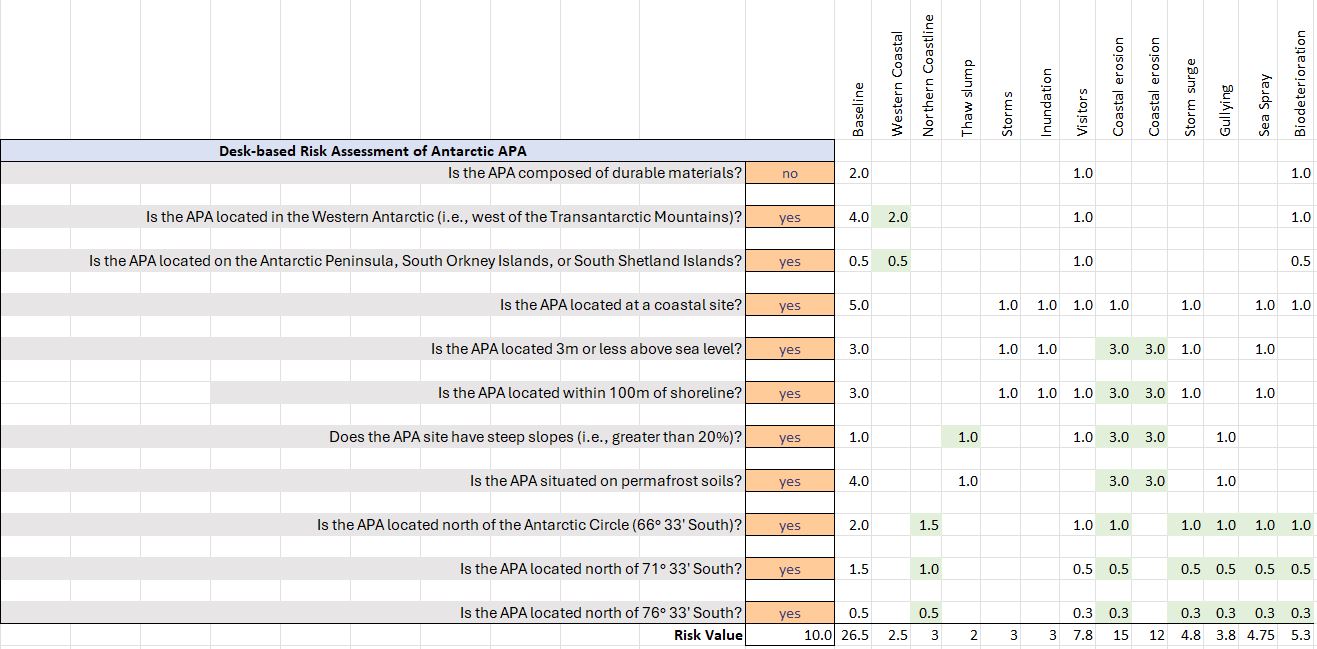Select the Antarctic Circle question cell
The height and width of the screenshot is (649, 1317).
529,525
